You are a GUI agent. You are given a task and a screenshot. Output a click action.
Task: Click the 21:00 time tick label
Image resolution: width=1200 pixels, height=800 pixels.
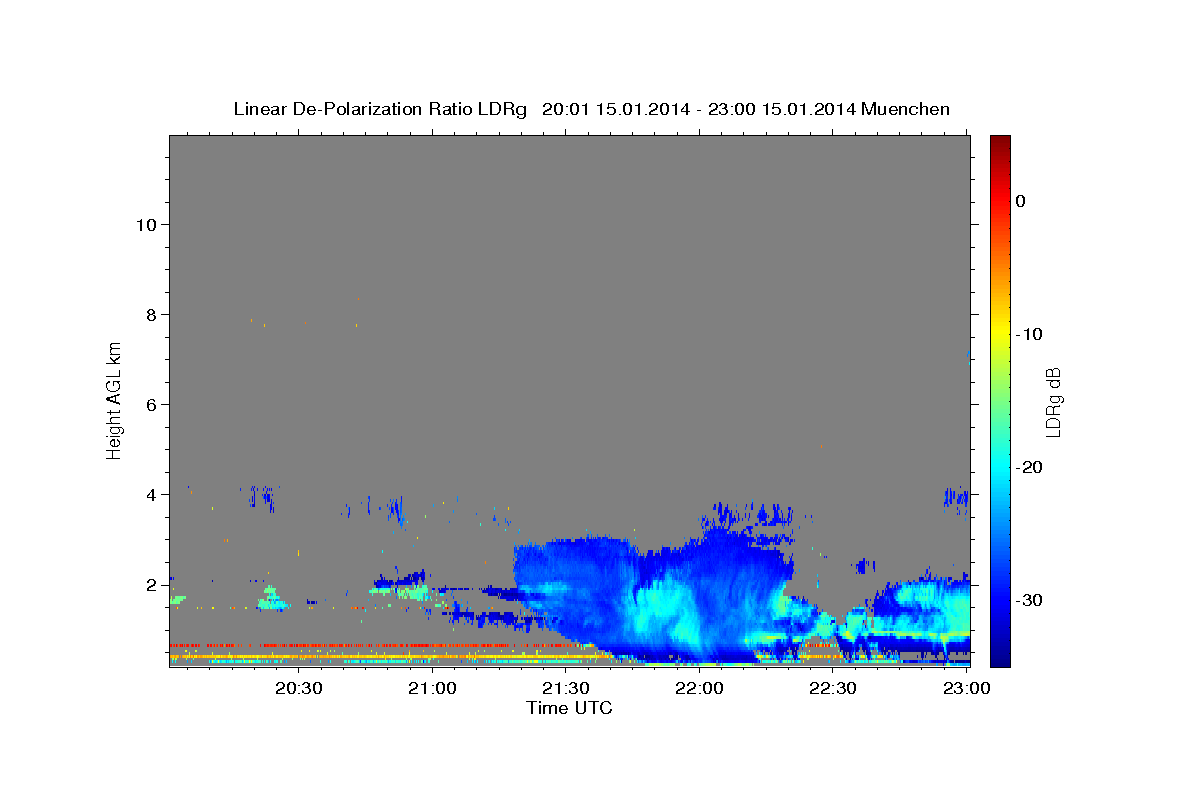tap(433, 688)
